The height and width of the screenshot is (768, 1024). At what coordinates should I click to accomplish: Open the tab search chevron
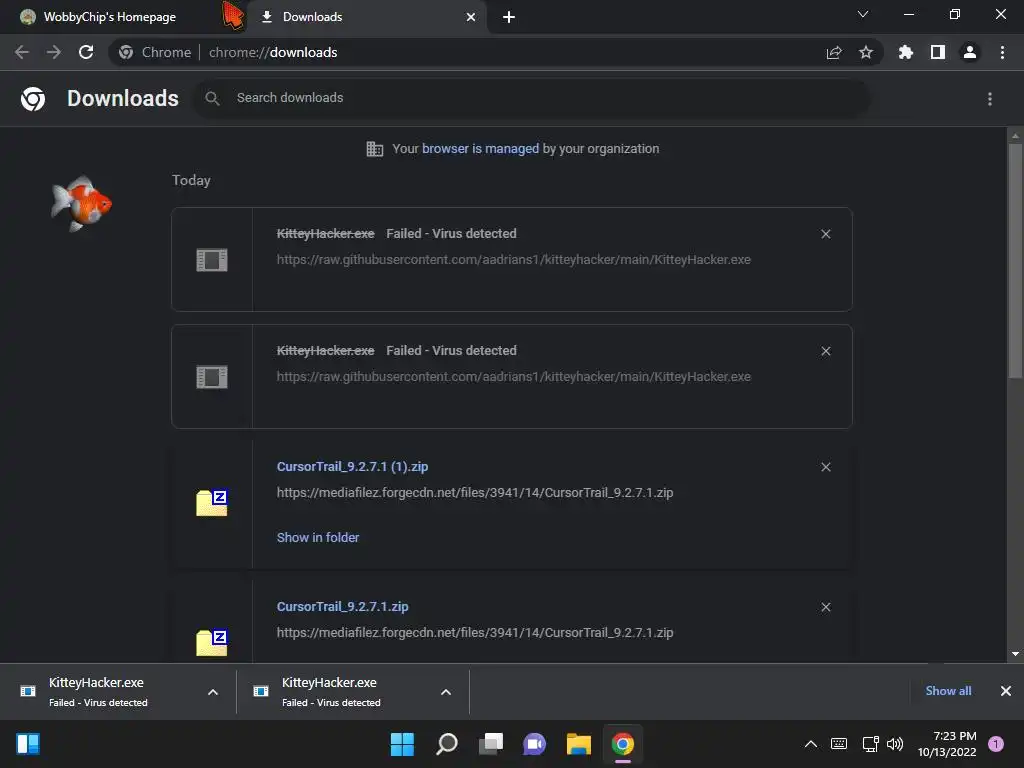(x=863, y=14)
